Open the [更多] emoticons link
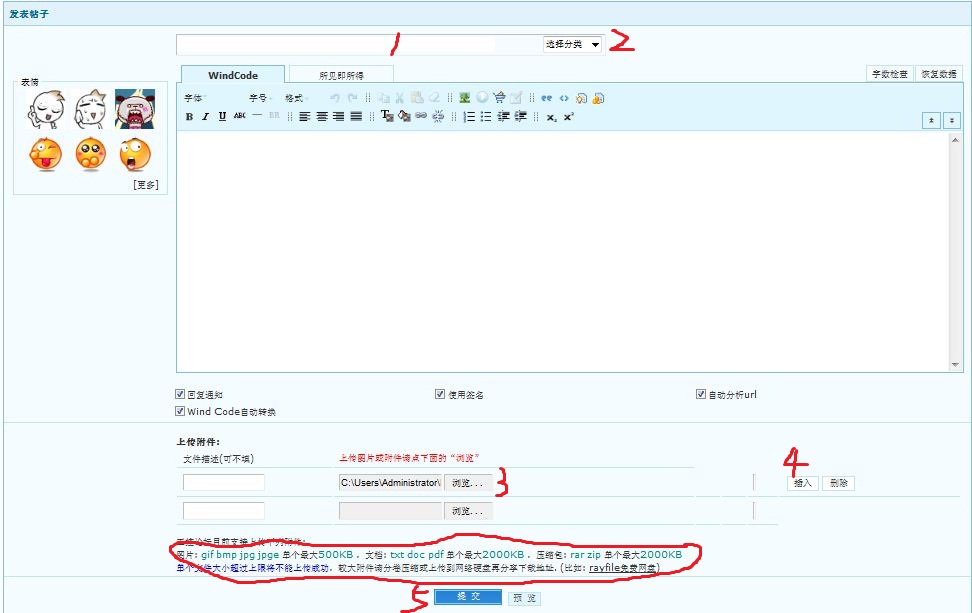The image size is (972, 613). point(145,185)
